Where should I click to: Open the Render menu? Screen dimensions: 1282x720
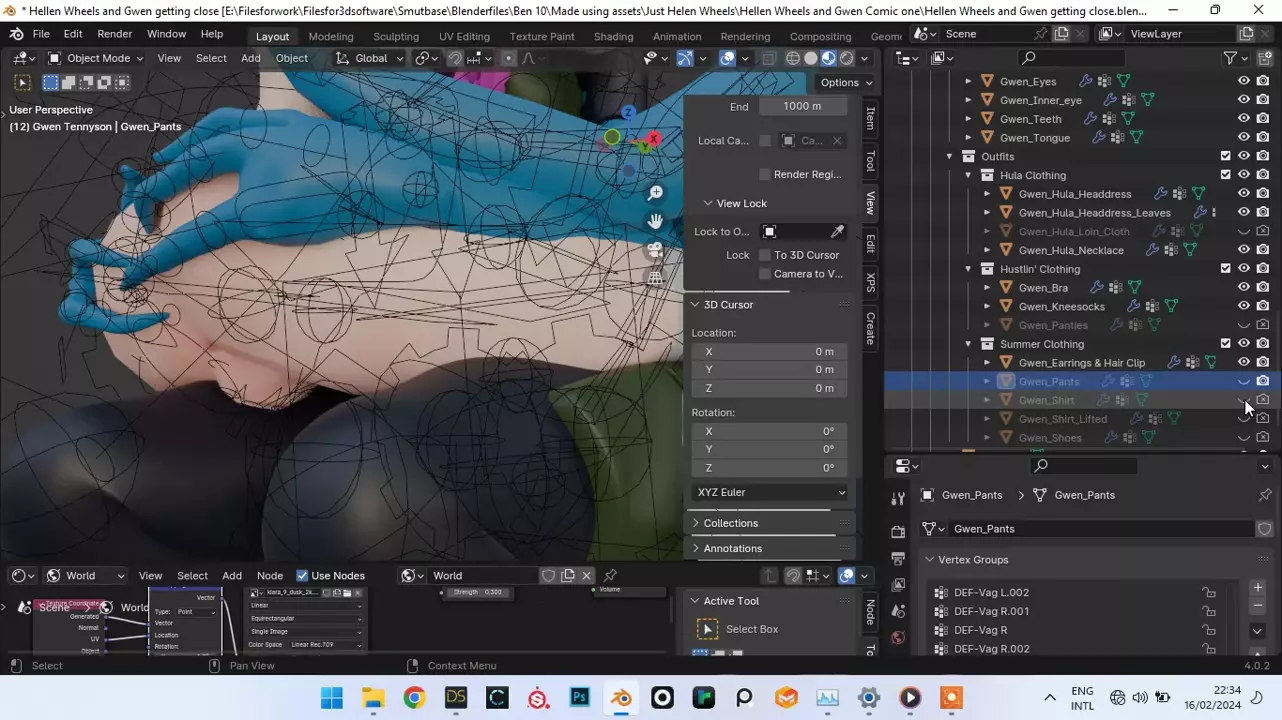pyautogui.click(x=114, y=34)
